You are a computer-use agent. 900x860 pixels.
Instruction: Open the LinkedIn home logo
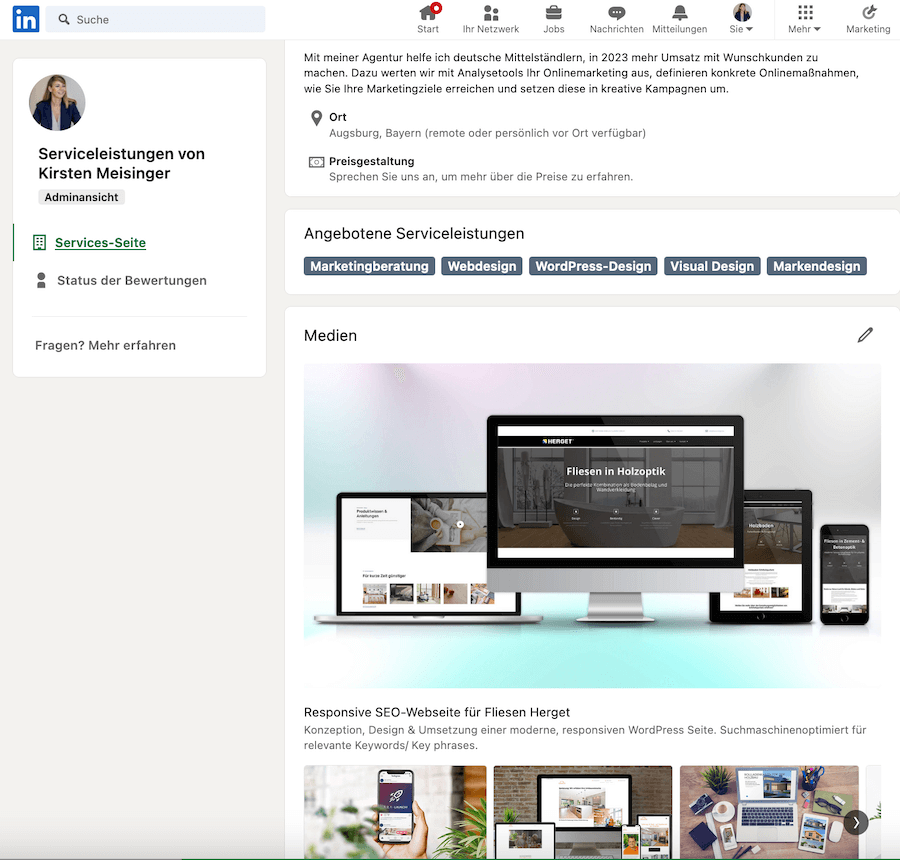(x=26, y=19)
